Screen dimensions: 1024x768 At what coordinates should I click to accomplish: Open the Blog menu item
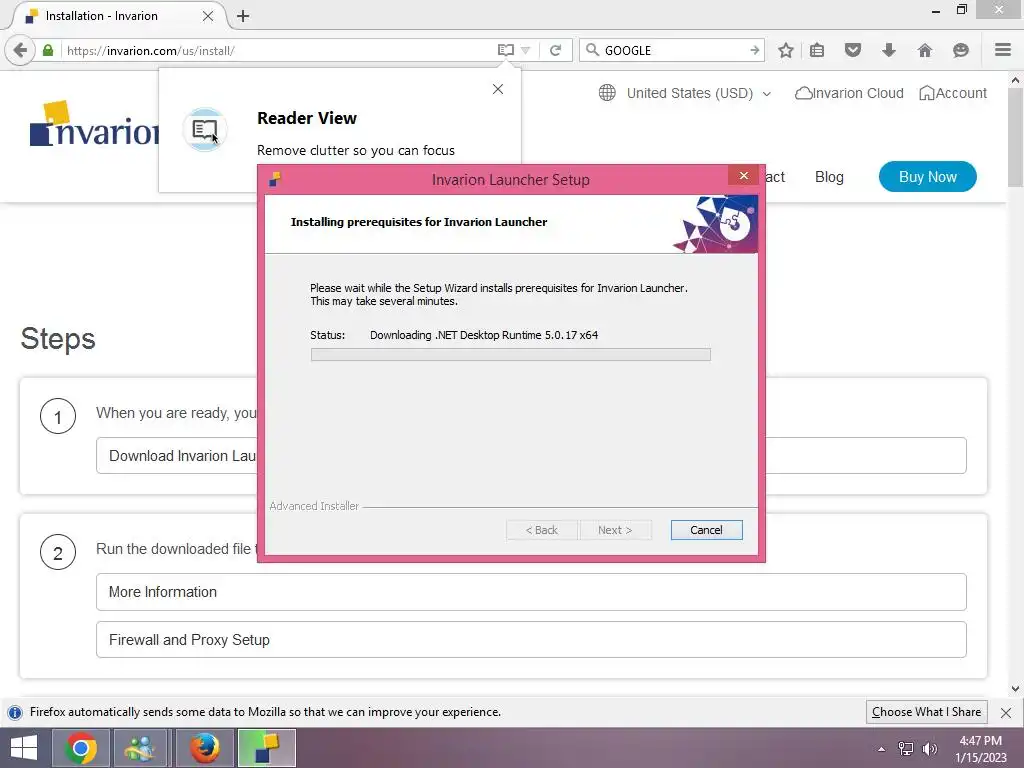829,177
